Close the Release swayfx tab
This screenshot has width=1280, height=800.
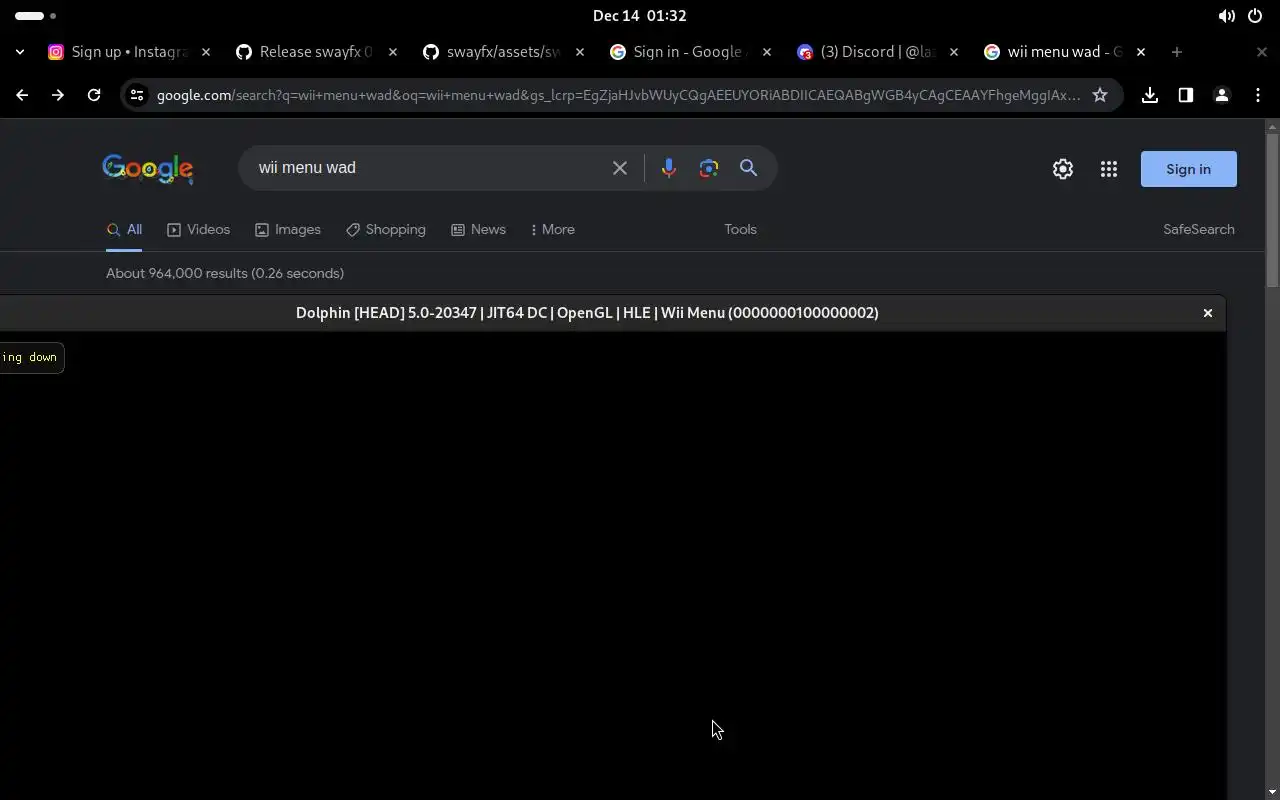click(x=393, y=52)
